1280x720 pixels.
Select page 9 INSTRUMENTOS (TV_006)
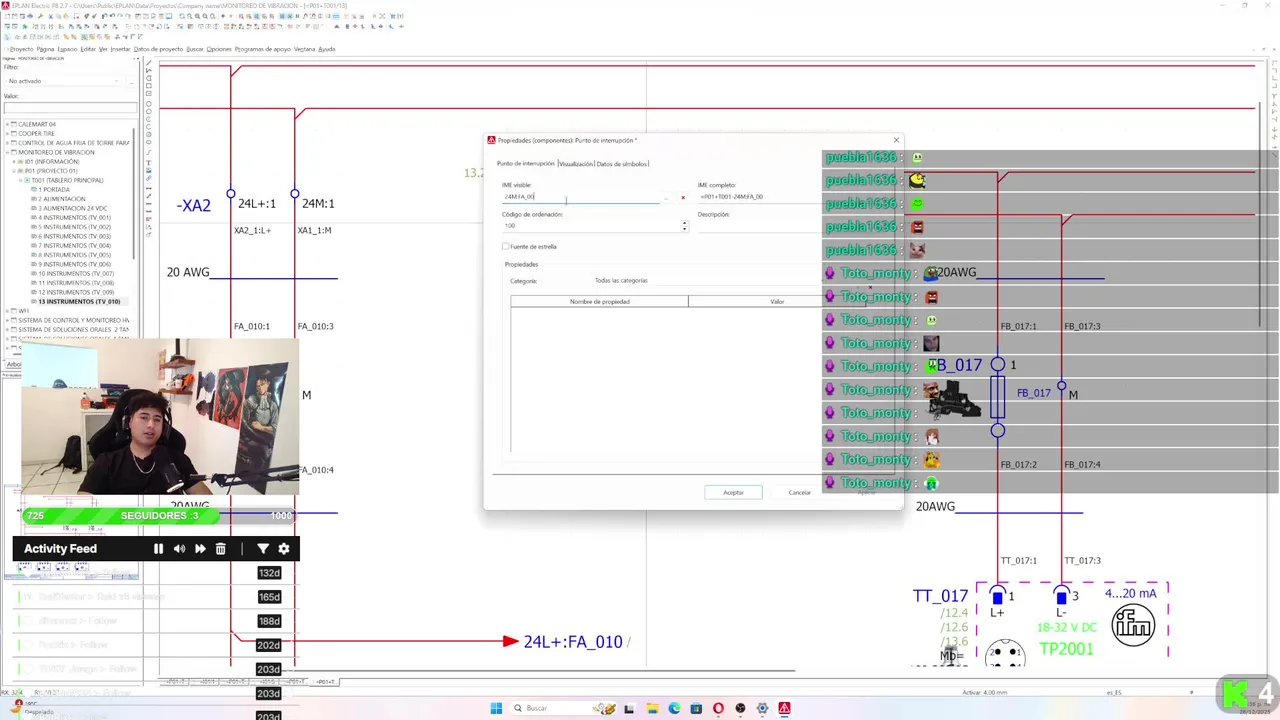73,264
